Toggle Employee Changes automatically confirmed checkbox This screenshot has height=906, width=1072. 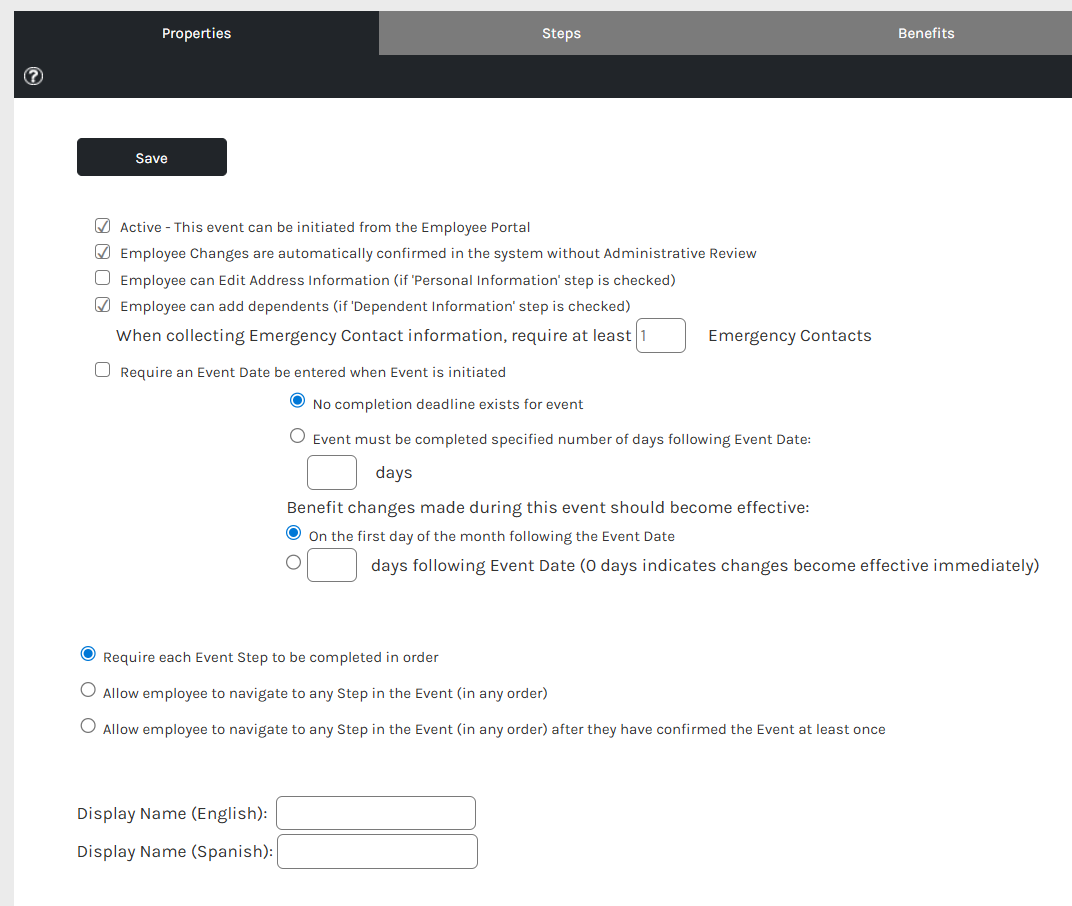(103, 252)
